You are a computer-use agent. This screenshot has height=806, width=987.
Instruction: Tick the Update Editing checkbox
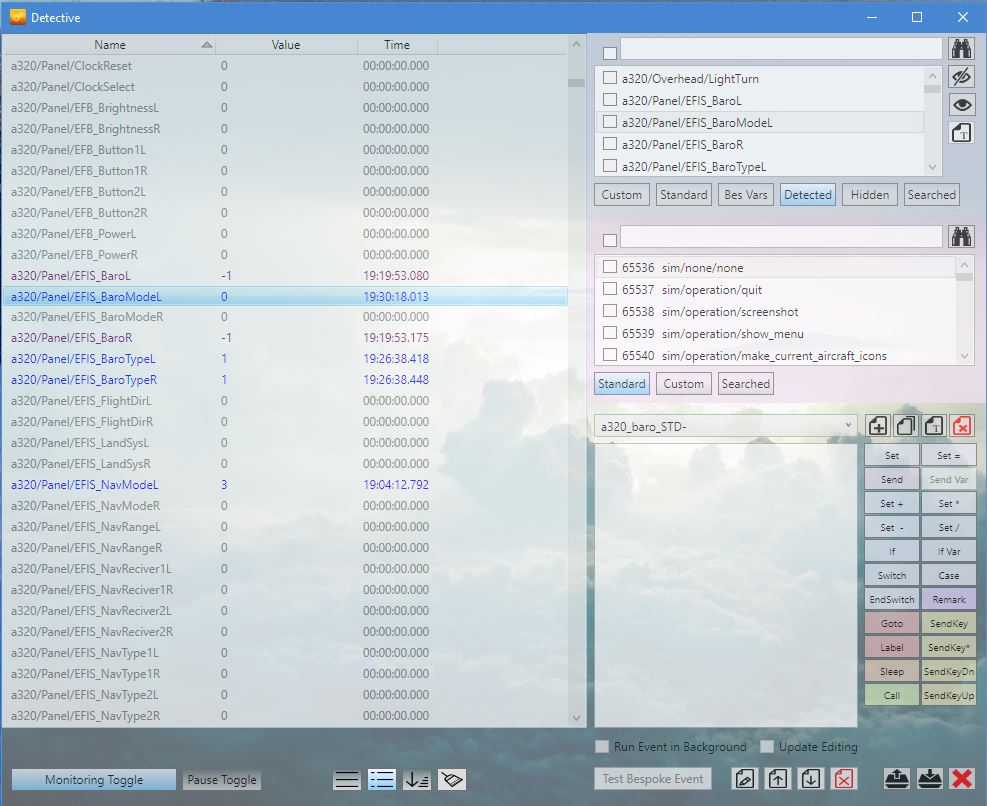(766, 747)
